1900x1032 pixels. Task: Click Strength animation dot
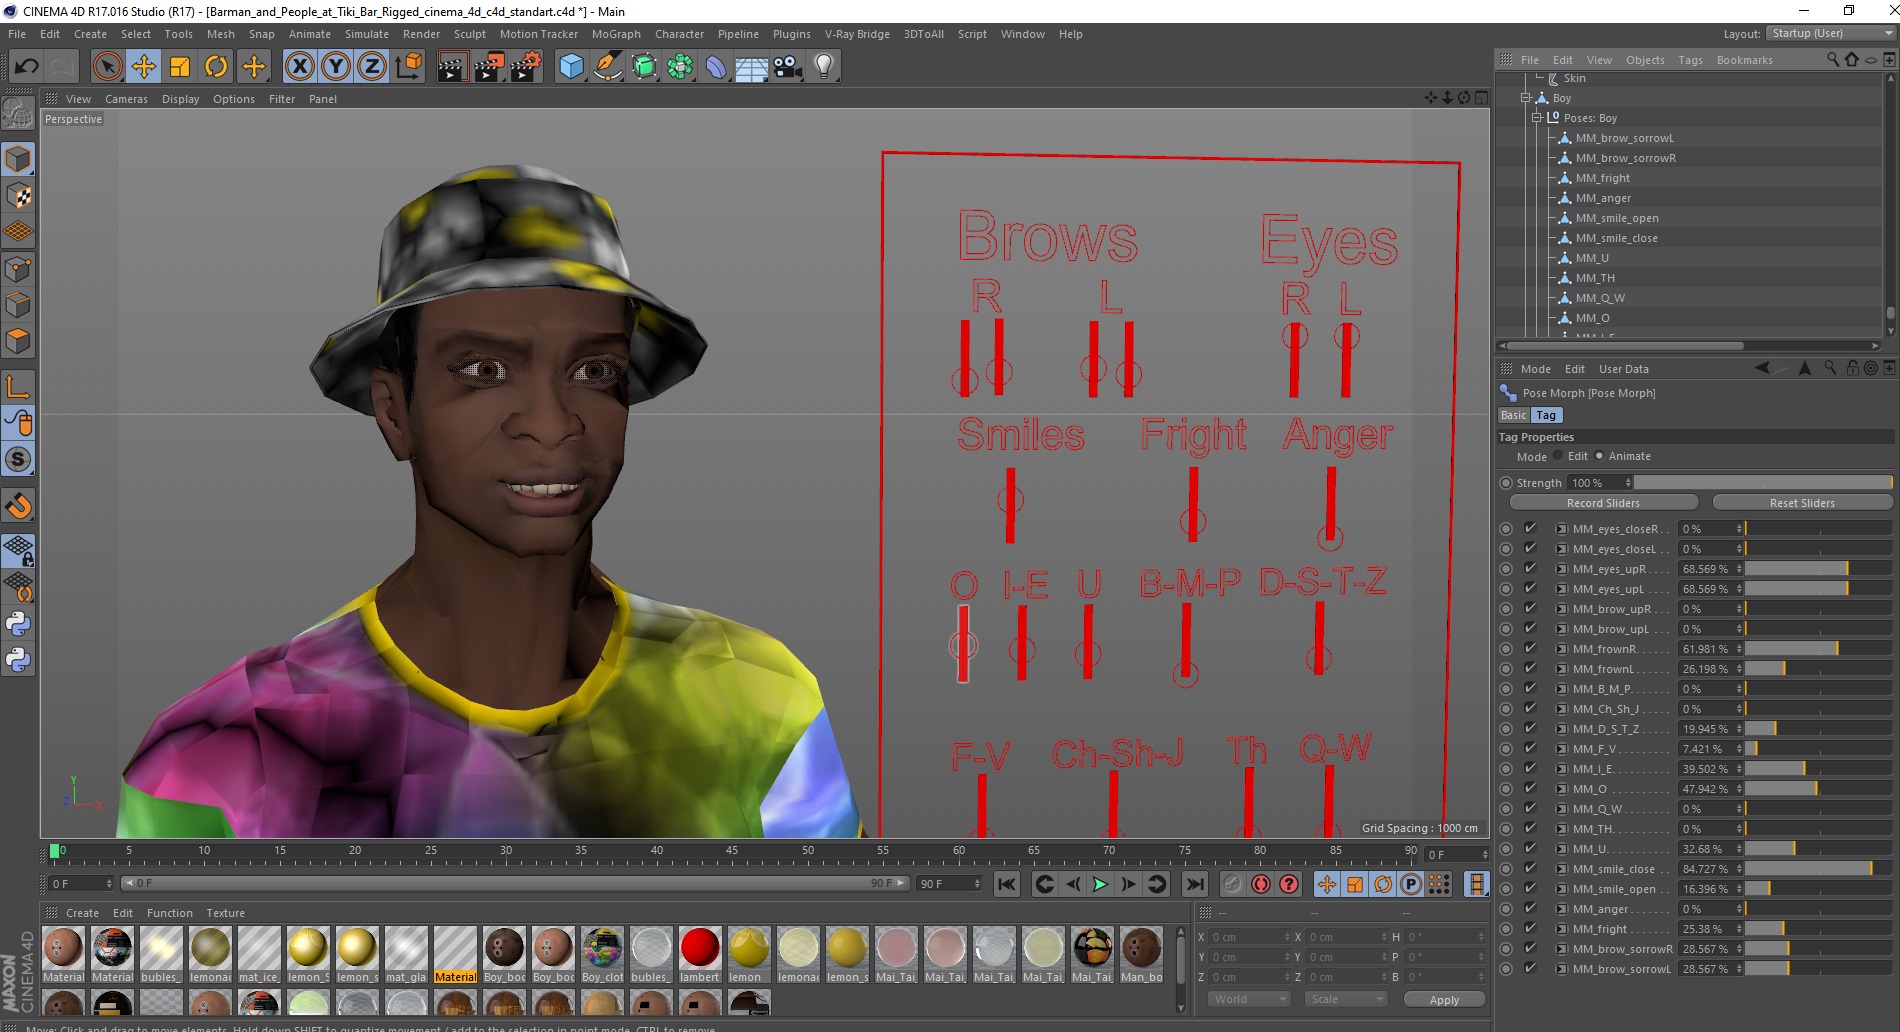tap(1506, 483)
